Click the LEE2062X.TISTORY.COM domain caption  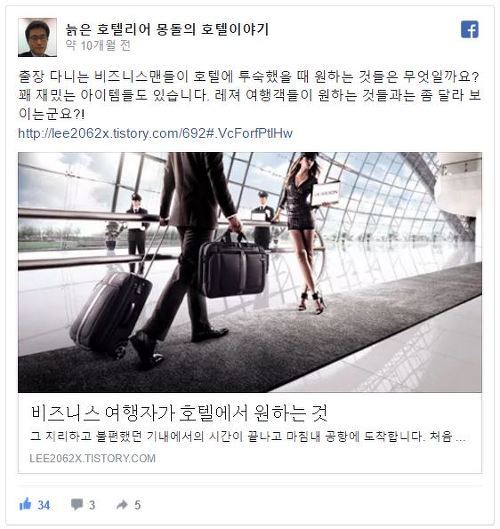pos(92,458)
